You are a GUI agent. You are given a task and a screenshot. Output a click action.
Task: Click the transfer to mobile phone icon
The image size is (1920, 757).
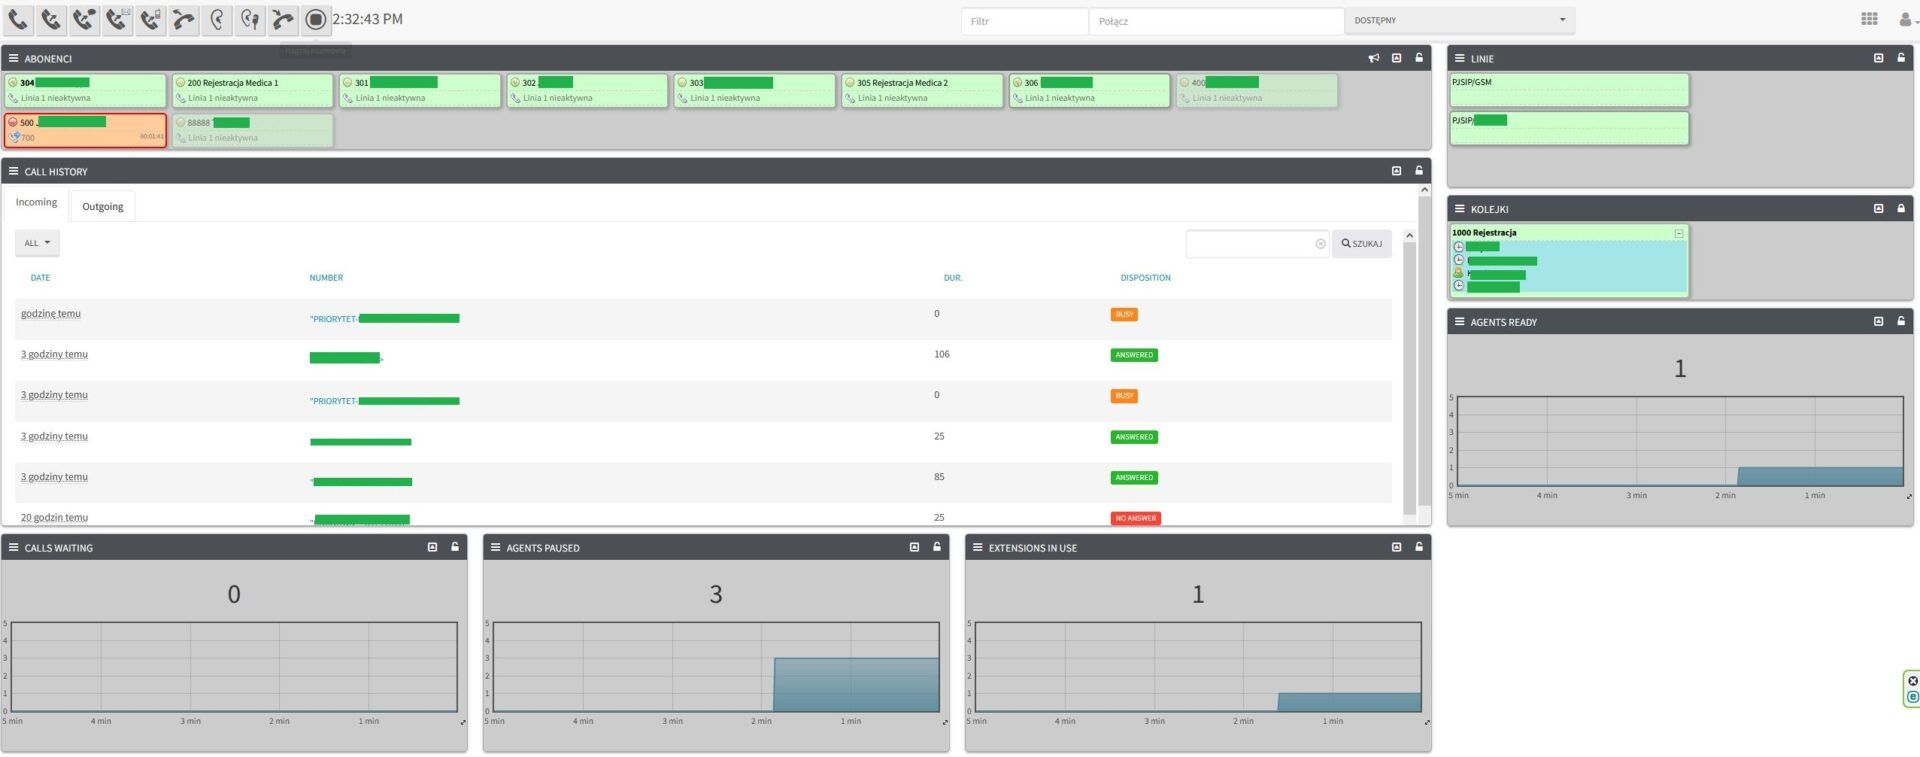point(150,19)
